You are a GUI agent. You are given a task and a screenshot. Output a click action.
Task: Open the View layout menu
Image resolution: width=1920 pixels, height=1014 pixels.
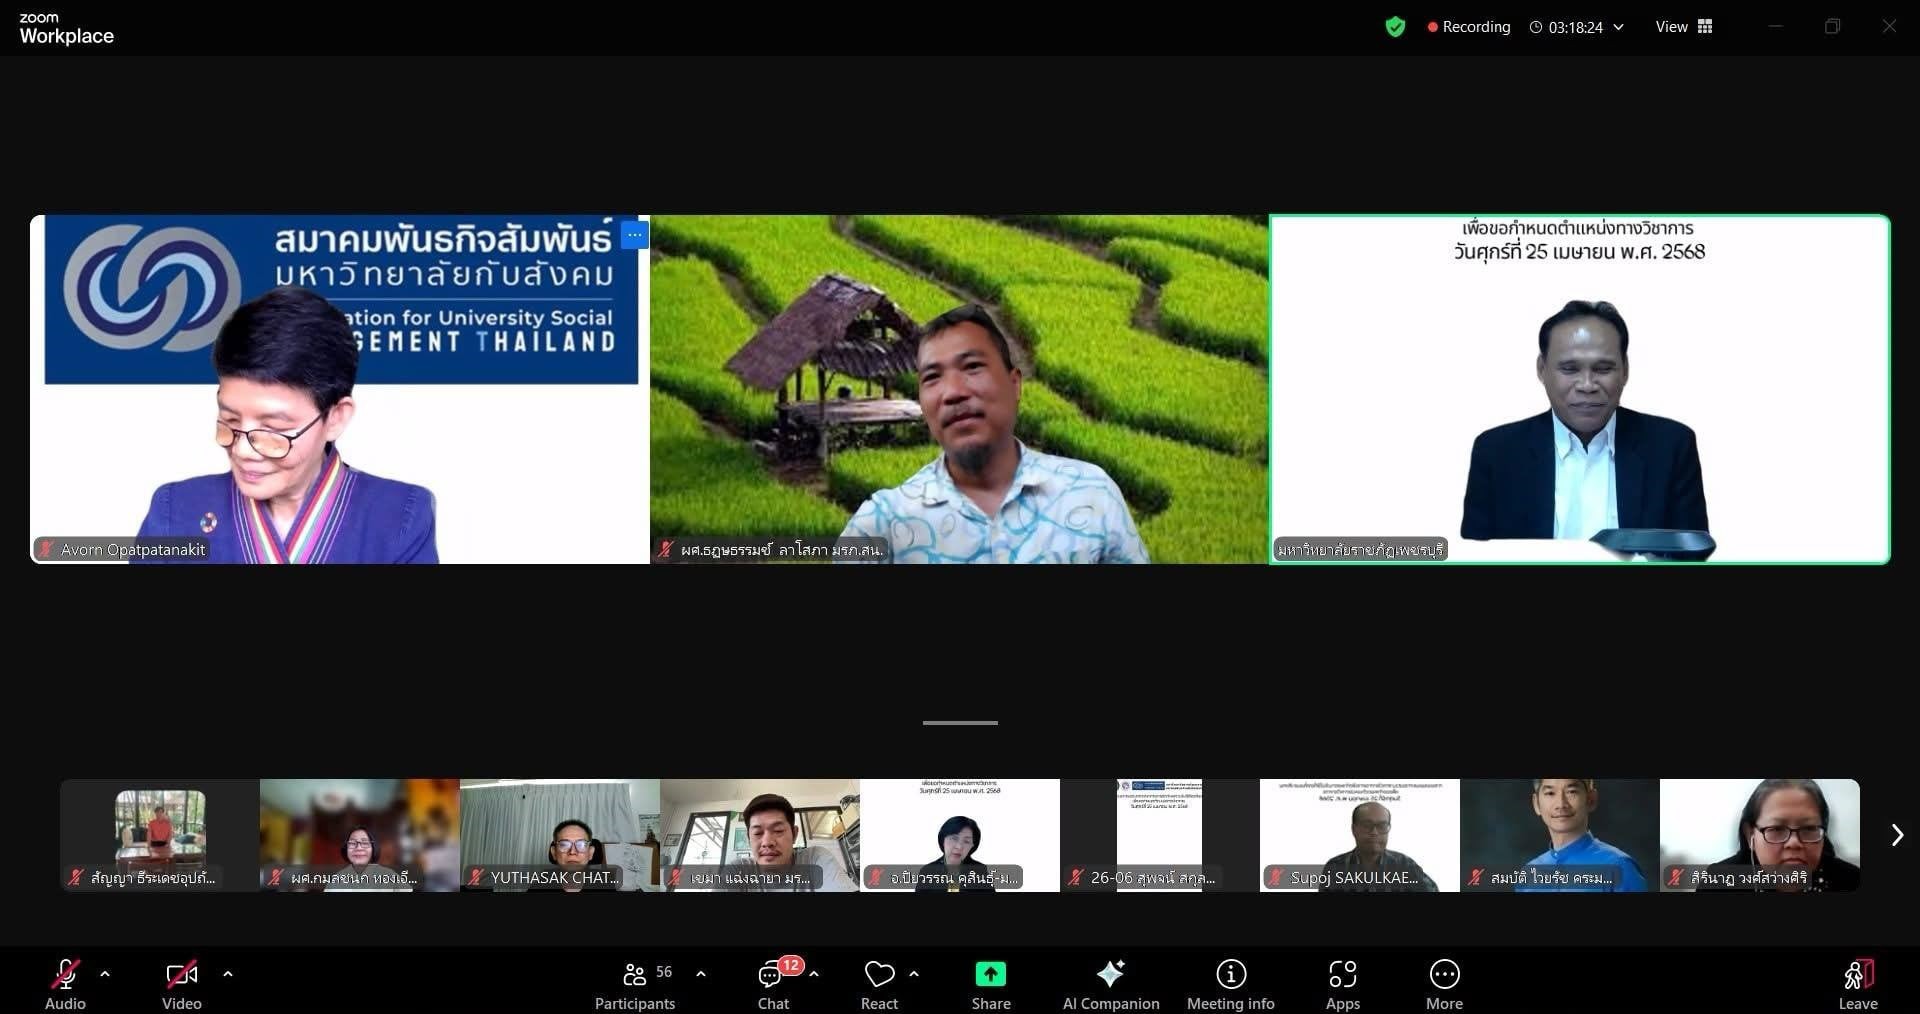point(1684,27)
